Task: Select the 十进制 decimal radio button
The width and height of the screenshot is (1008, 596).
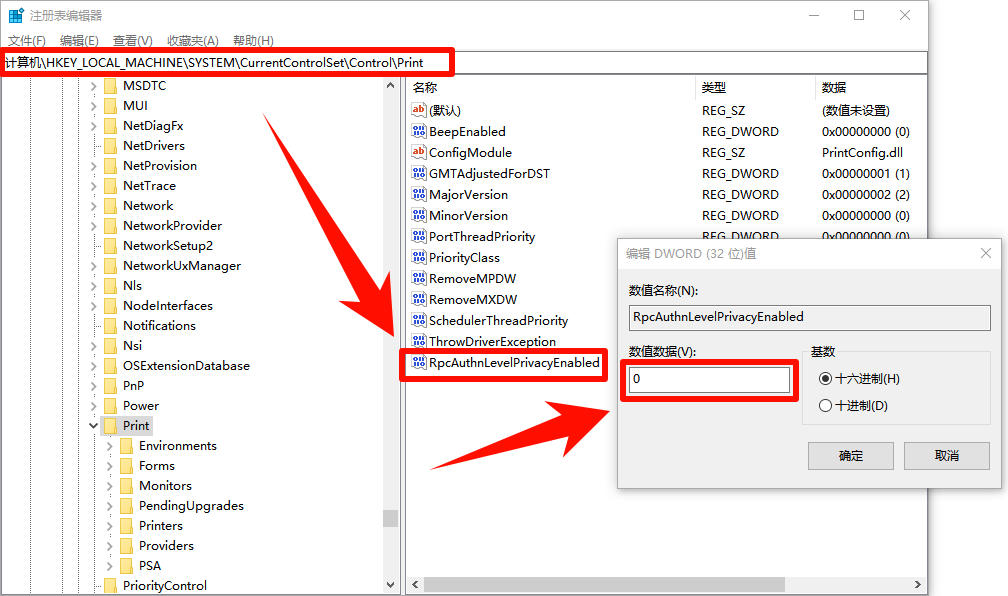Action: click(x=825, y=405)
